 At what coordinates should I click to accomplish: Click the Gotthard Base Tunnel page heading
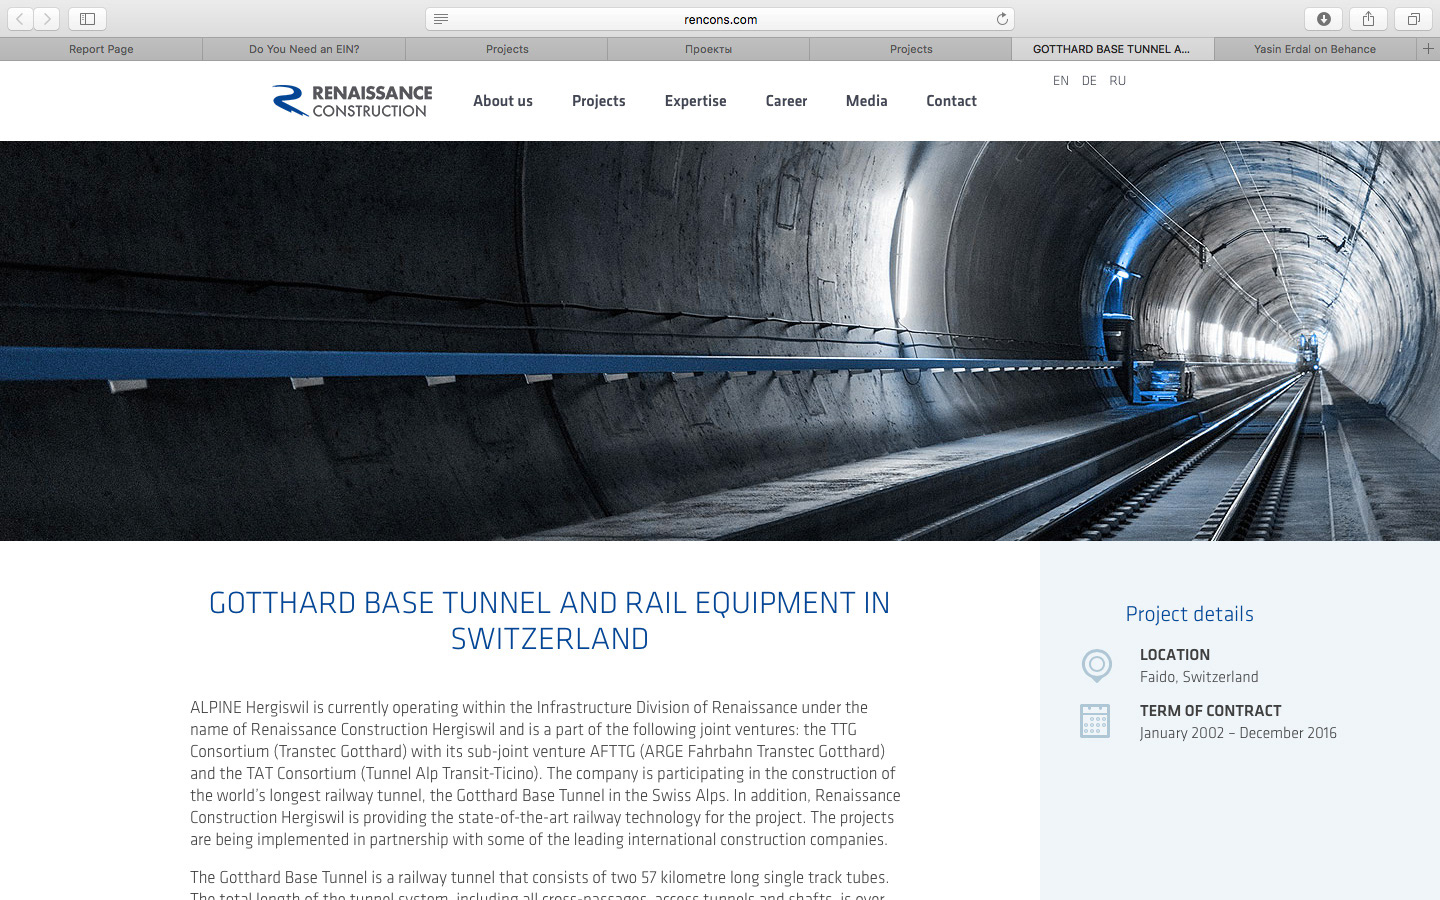pyautogui.click(x=549, y=621)
